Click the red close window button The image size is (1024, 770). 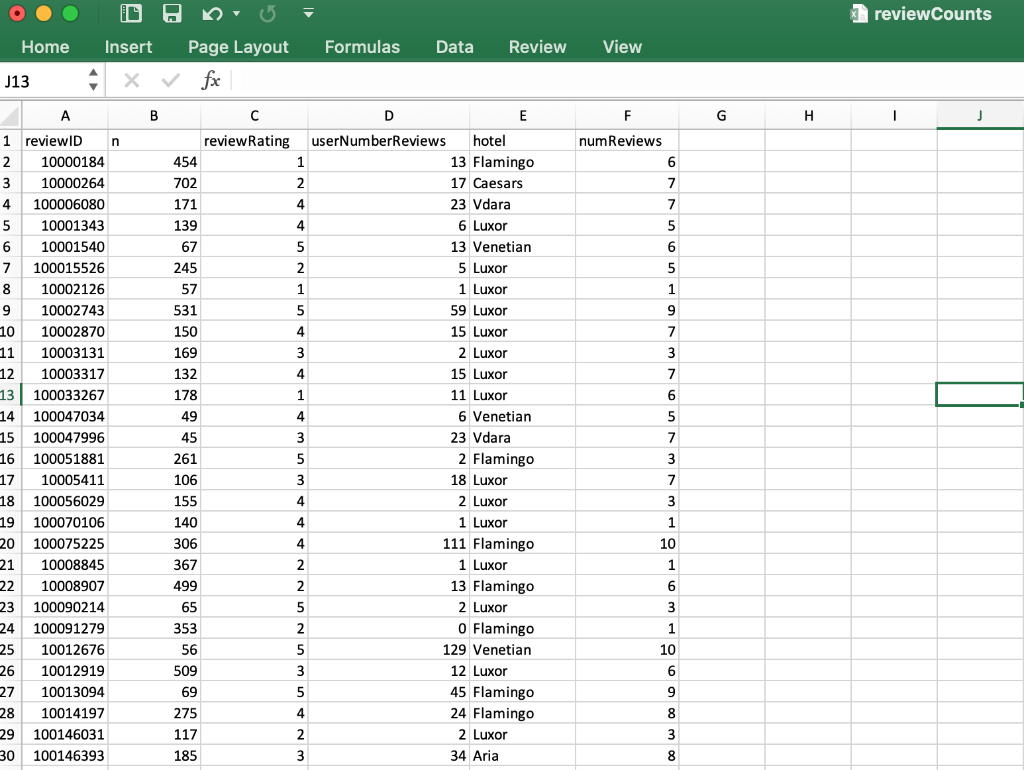point(18,13)
